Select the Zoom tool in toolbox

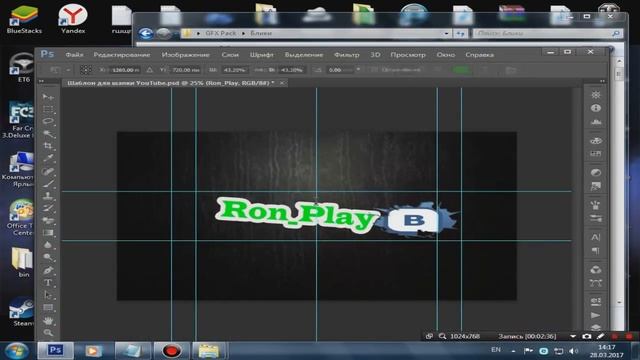(48, 333)
